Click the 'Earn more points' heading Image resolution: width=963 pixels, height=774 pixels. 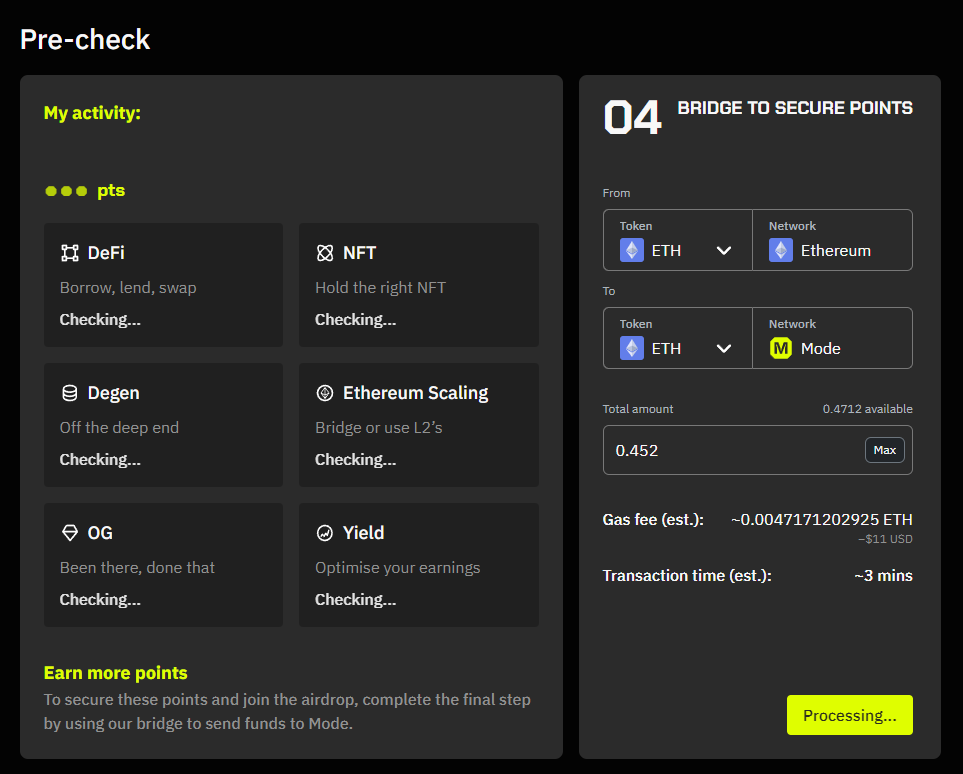115,673
